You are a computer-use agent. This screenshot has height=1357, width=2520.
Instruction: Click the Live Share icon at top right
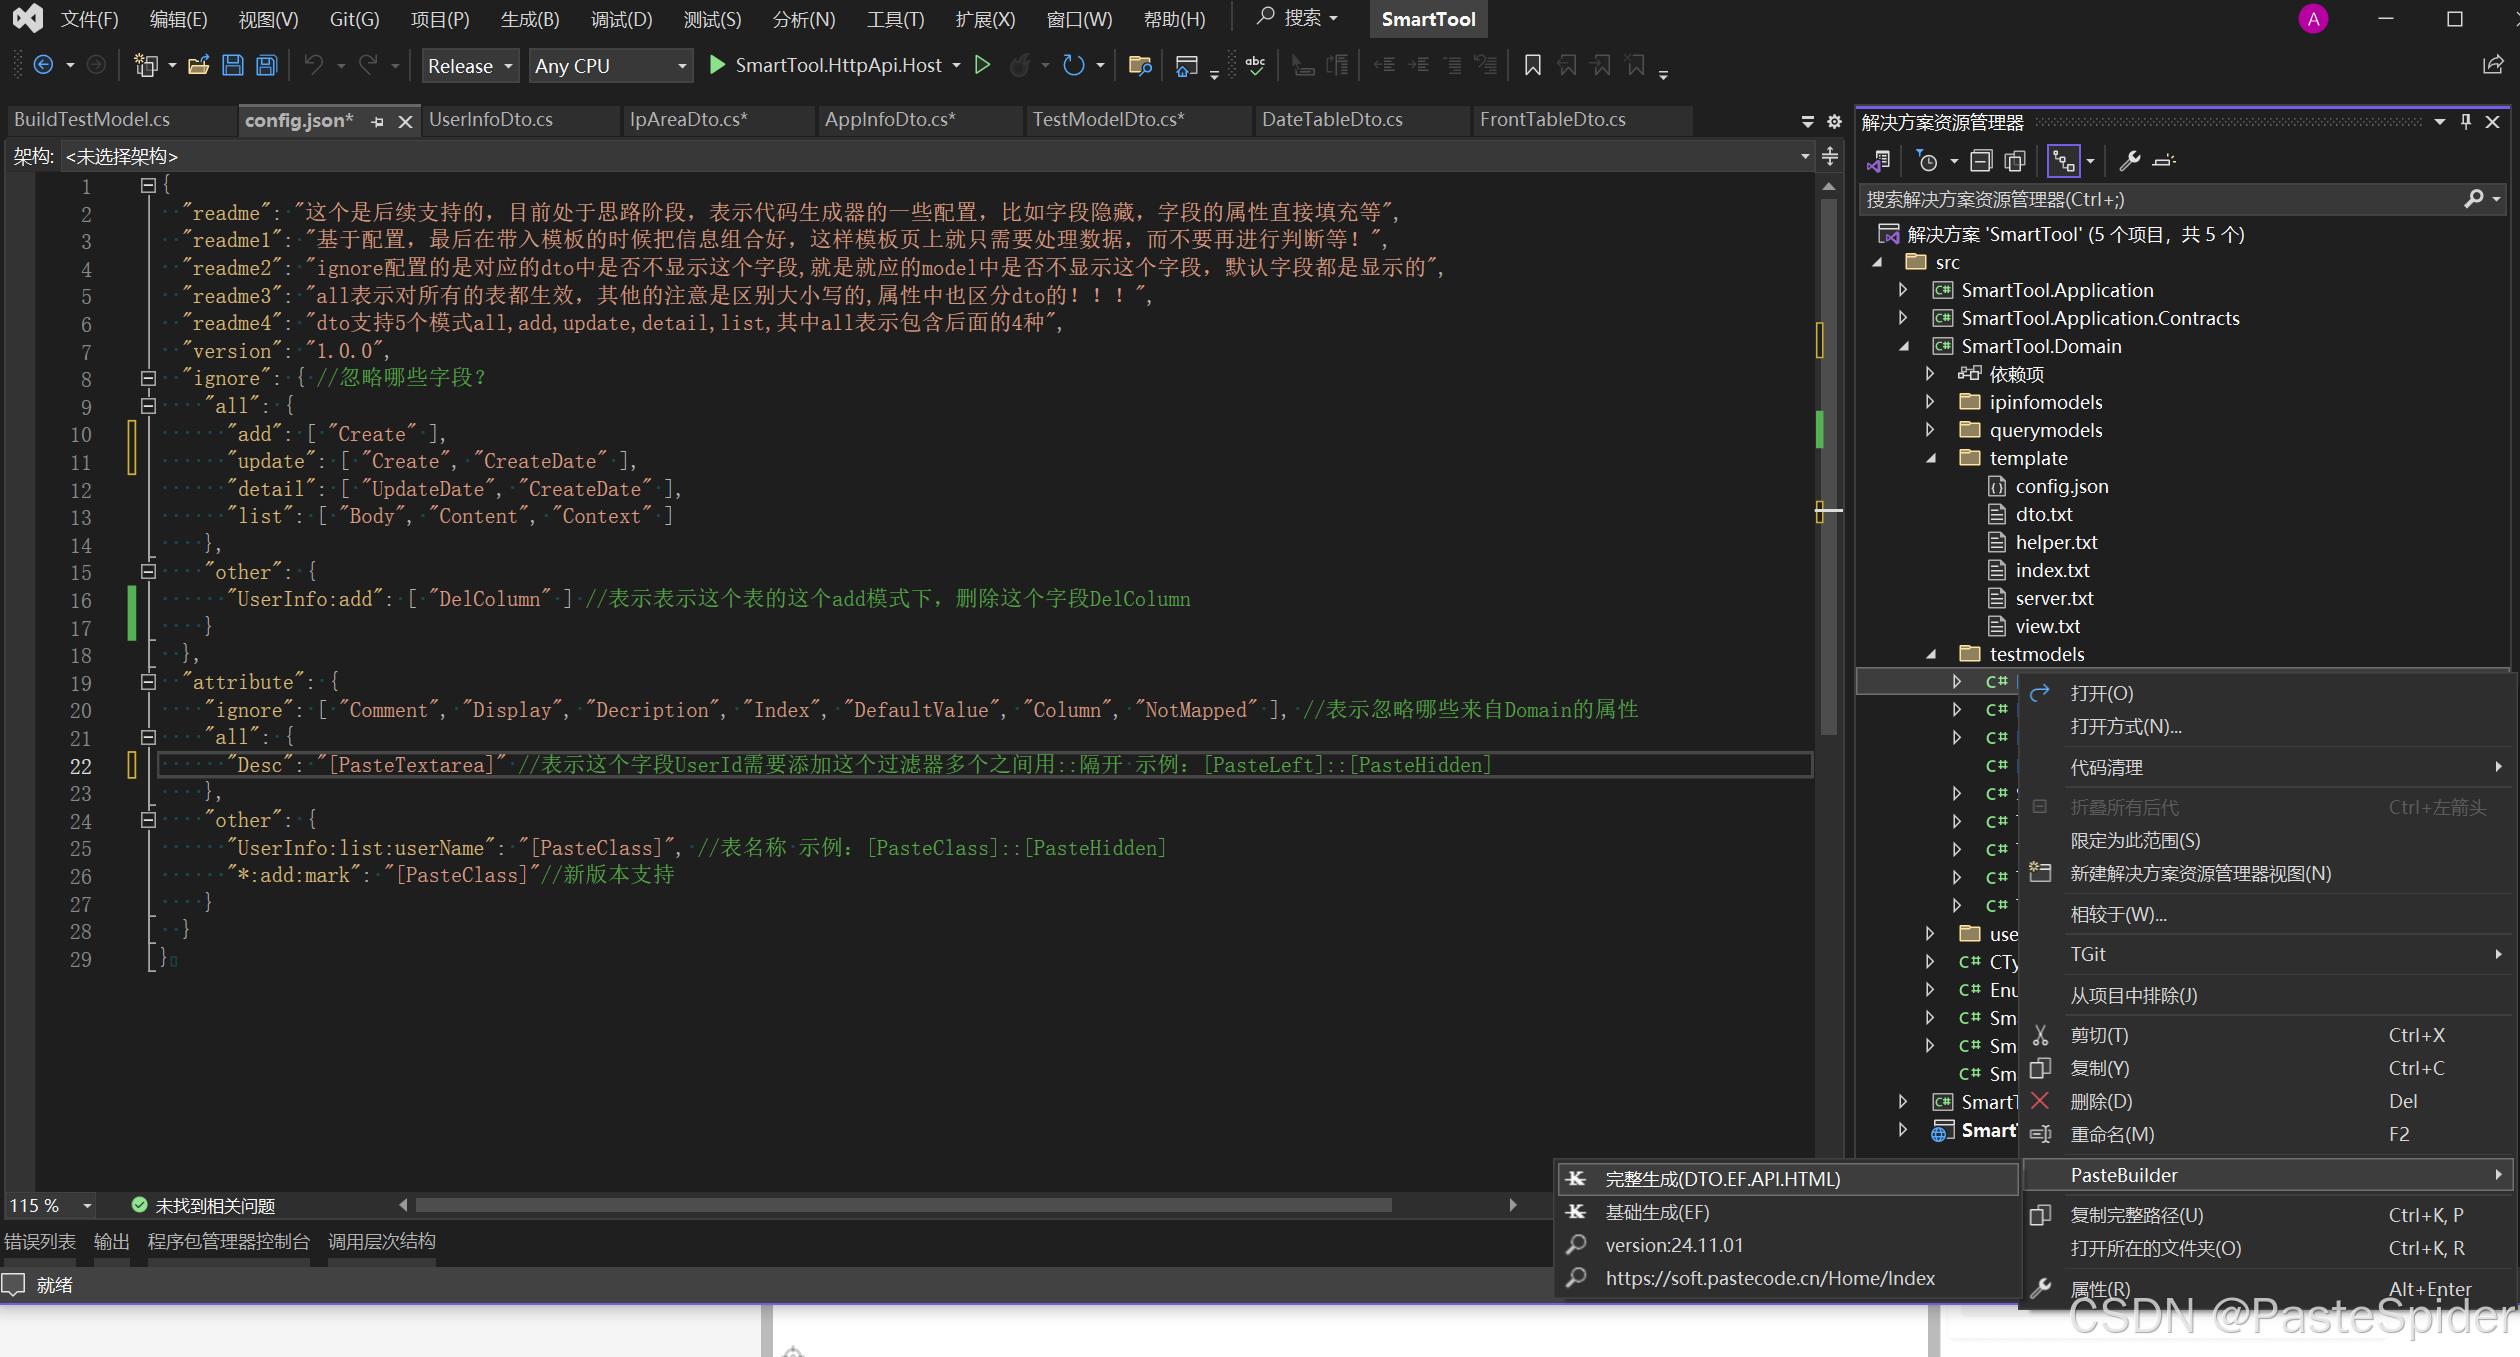coord(2494,66)
